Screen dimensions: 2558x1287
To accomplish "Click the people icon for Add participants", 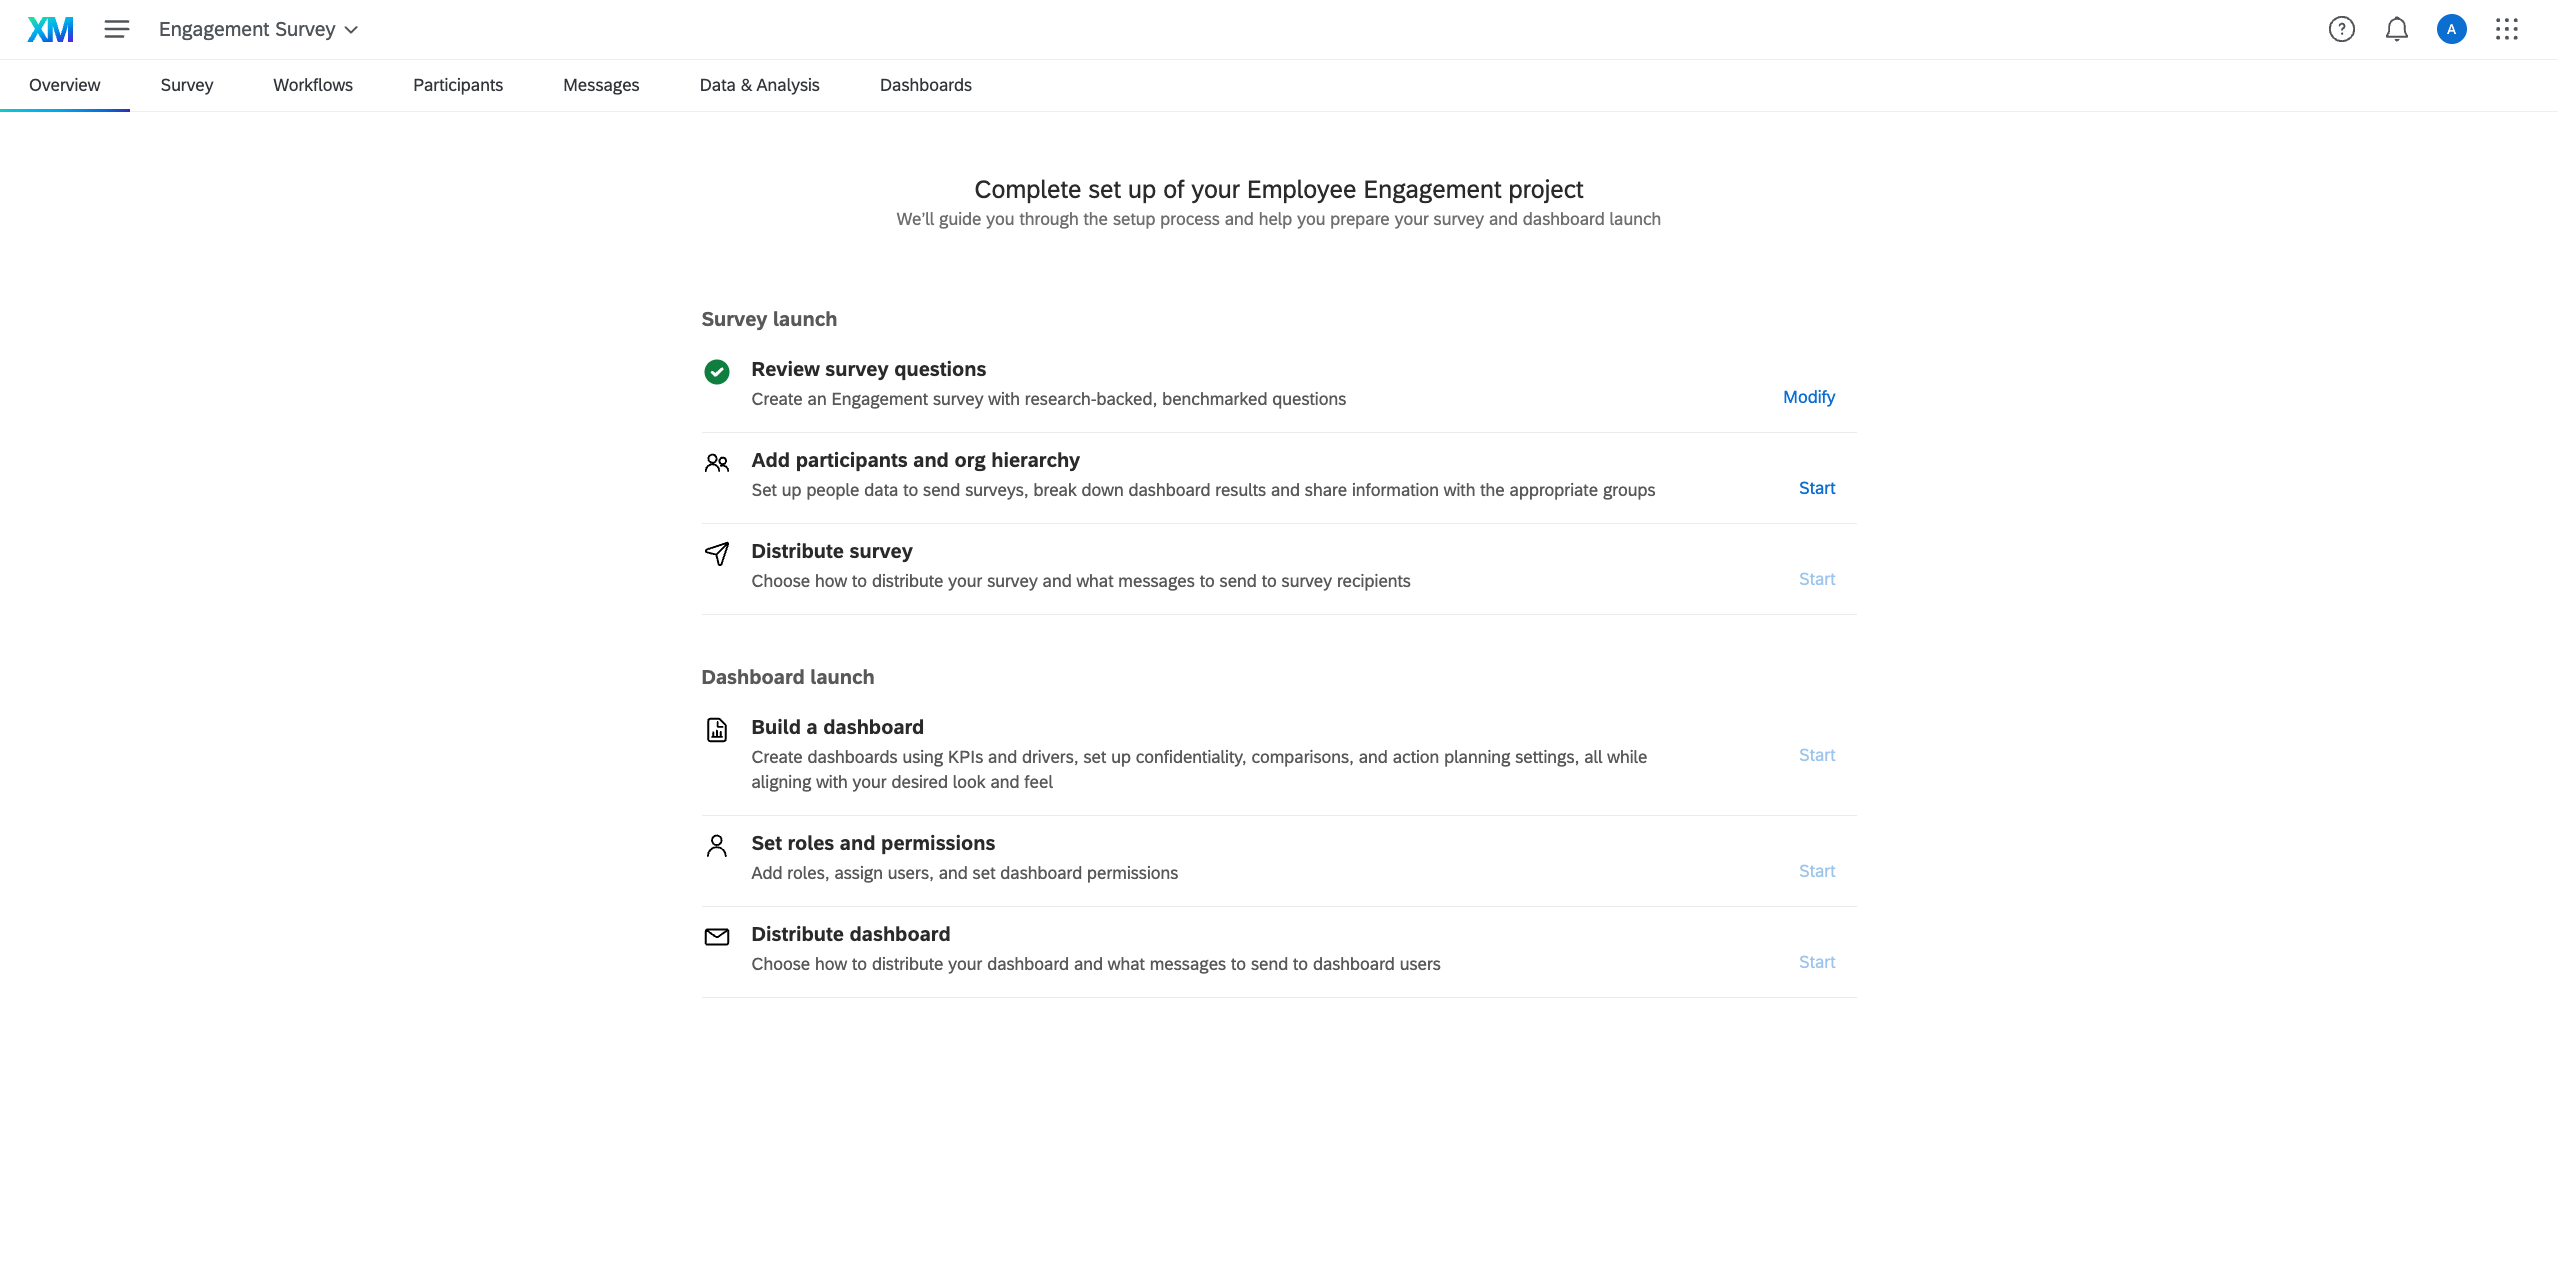I will pos(717,463).
